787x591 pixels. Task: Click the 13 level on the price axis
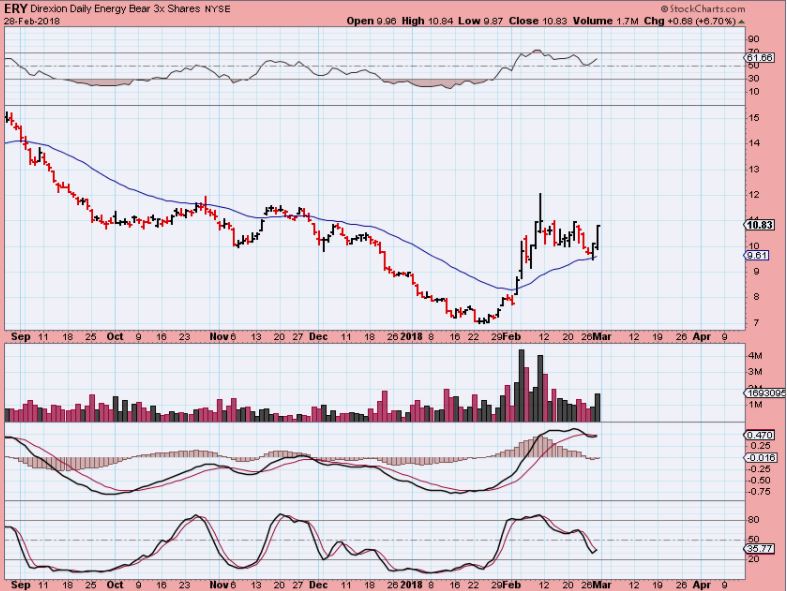(753, 169)
